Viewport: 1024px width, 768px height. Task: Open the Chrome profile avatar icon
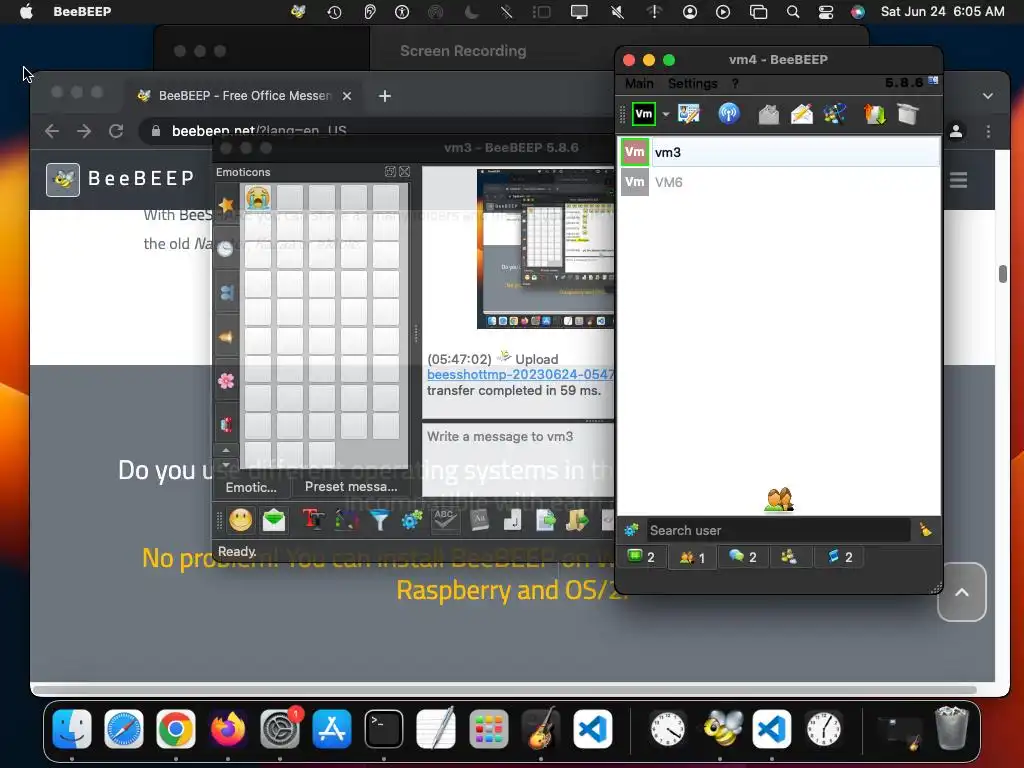[956, 131]
